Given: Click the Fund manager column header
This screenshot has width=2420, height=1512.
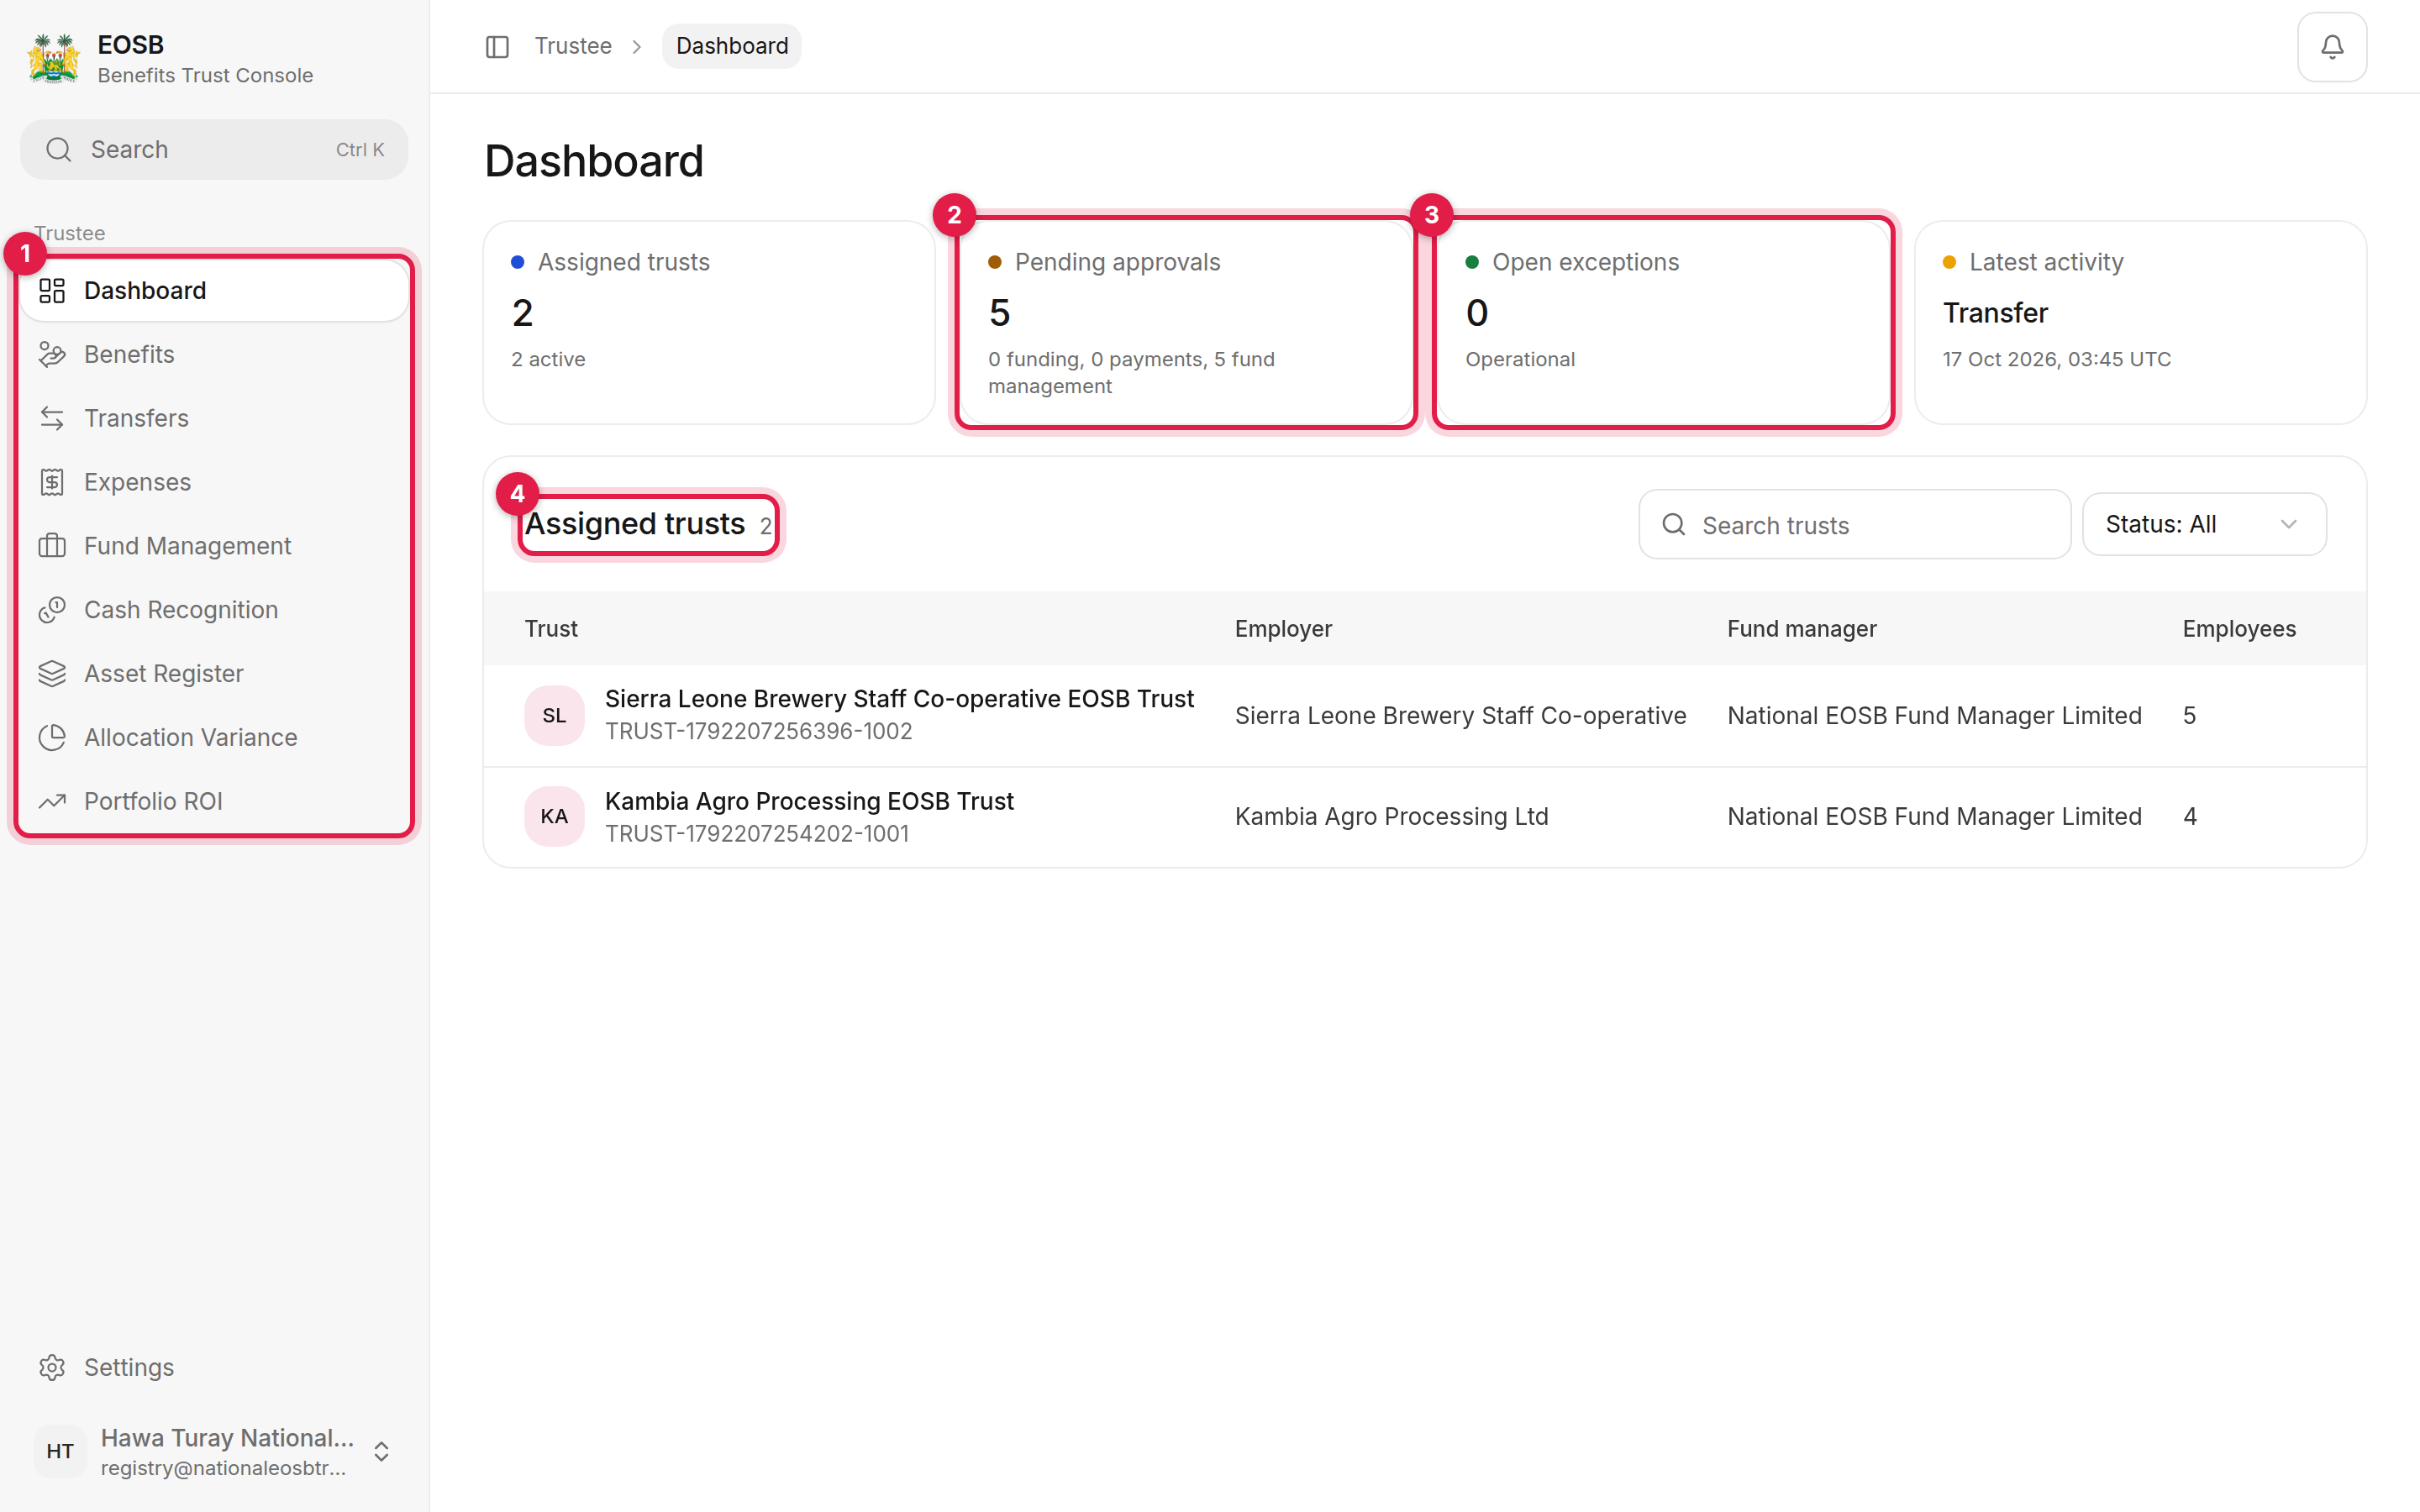Looking at the screenshot, I should click(x=1802, y=629).
